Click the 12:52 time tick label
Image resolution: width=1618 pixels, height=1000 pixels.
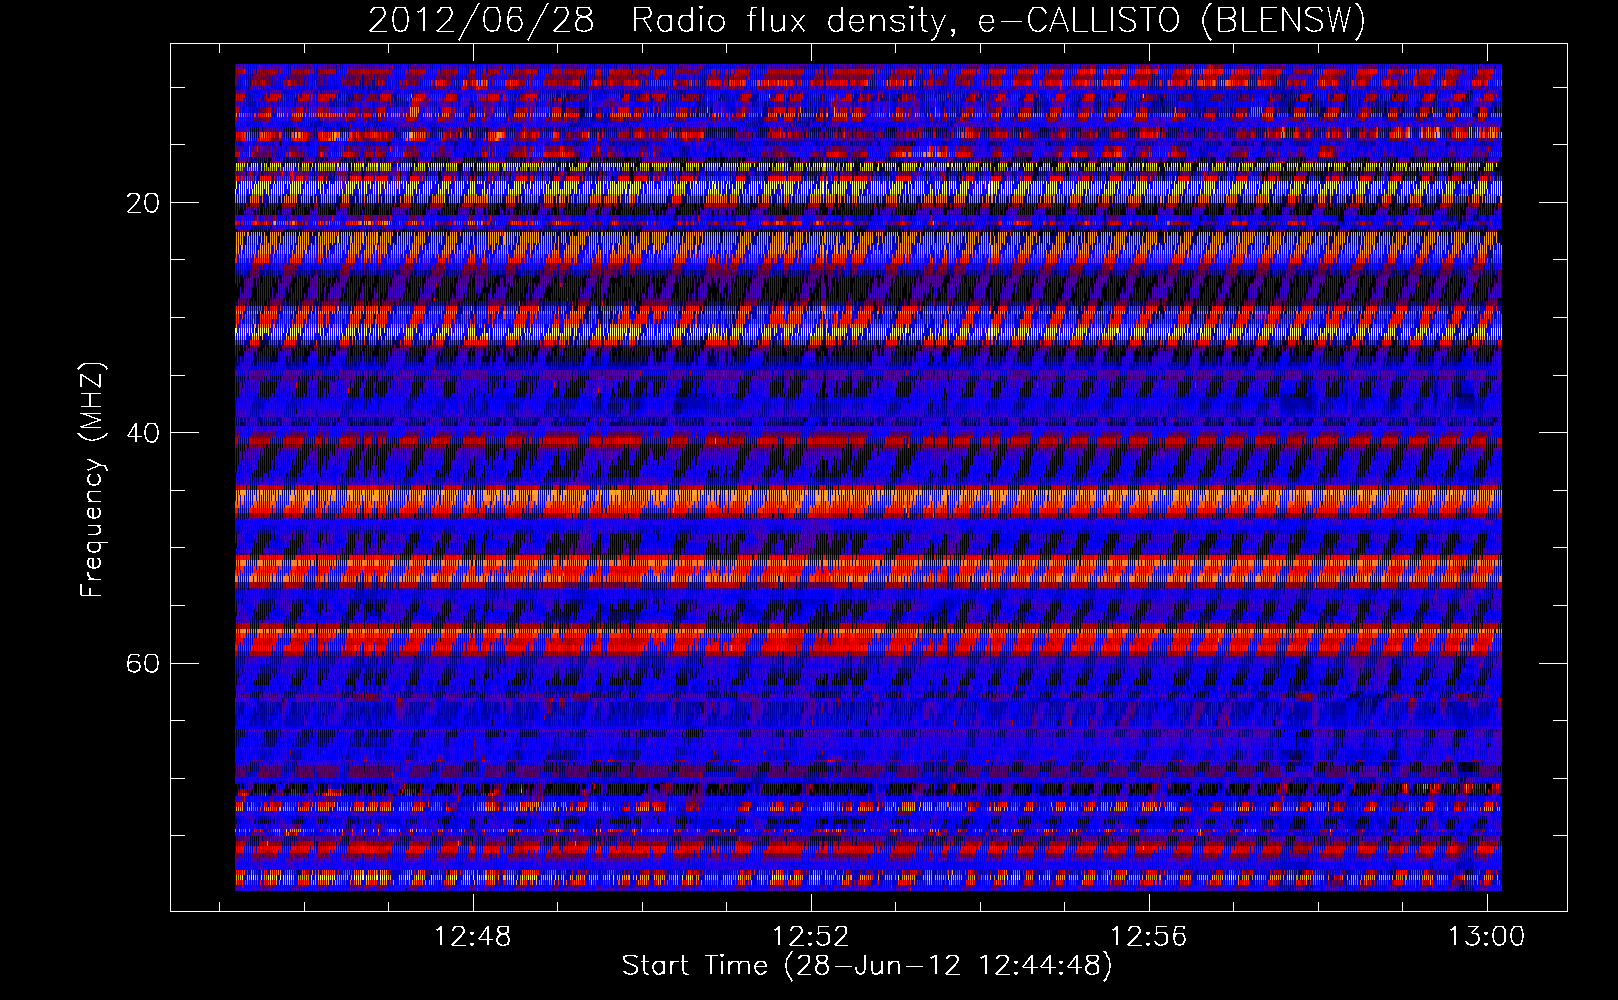tap(811, 936)
